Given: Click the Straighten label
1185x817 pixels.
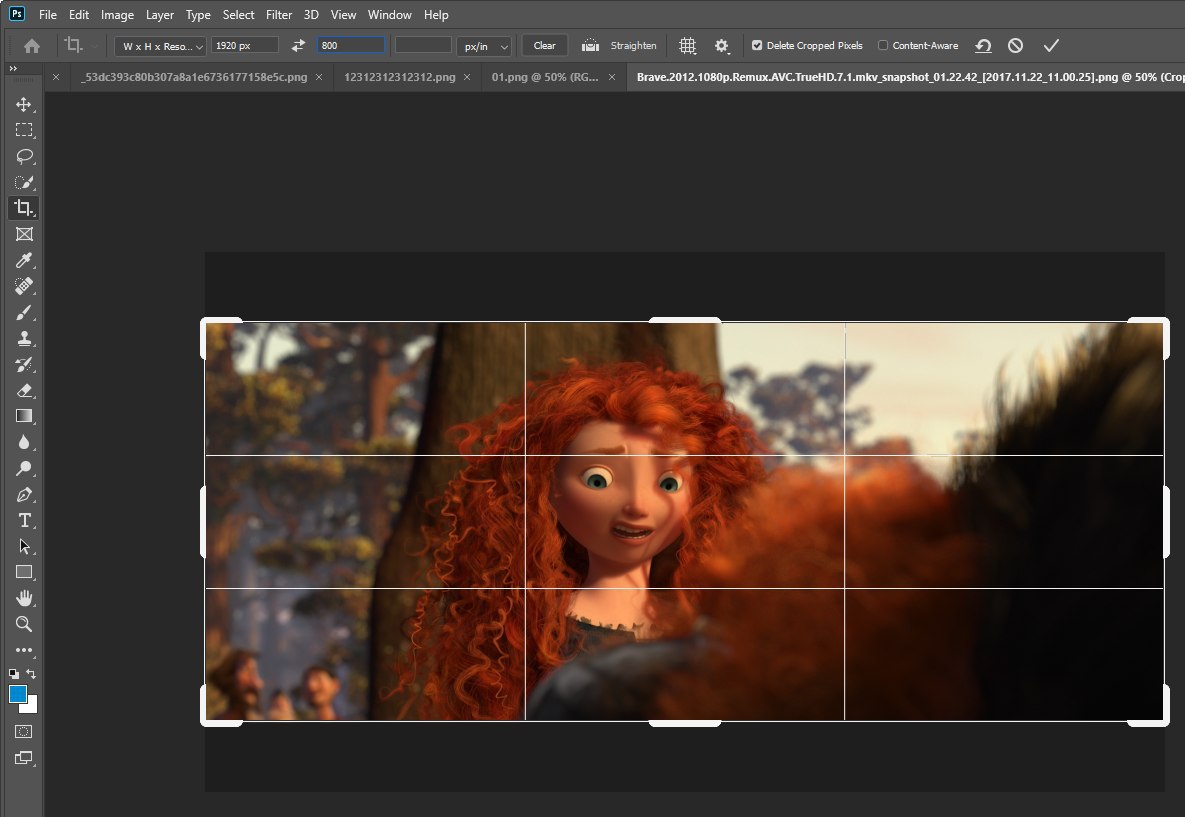Looking at the screenshot, I should (x=633, y=45).
